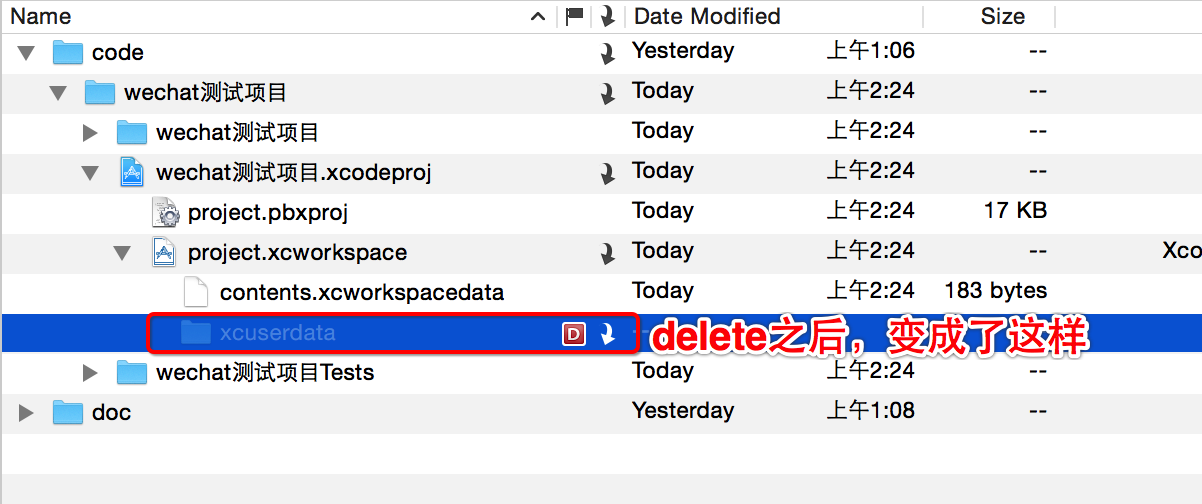Screen dimensions: 1202x504
Task: Collapse the wechat测试项目.xcodeproj disclosure triangle
Action: tap(90, 172)
